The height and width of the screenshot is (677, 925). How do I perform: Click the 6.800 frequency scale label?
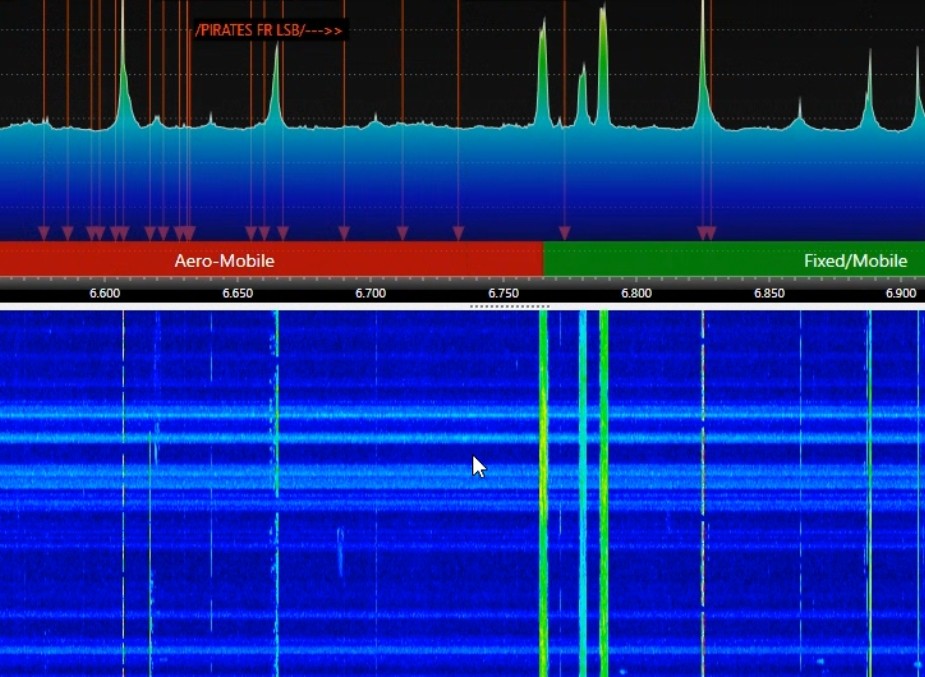pos(637,294)
